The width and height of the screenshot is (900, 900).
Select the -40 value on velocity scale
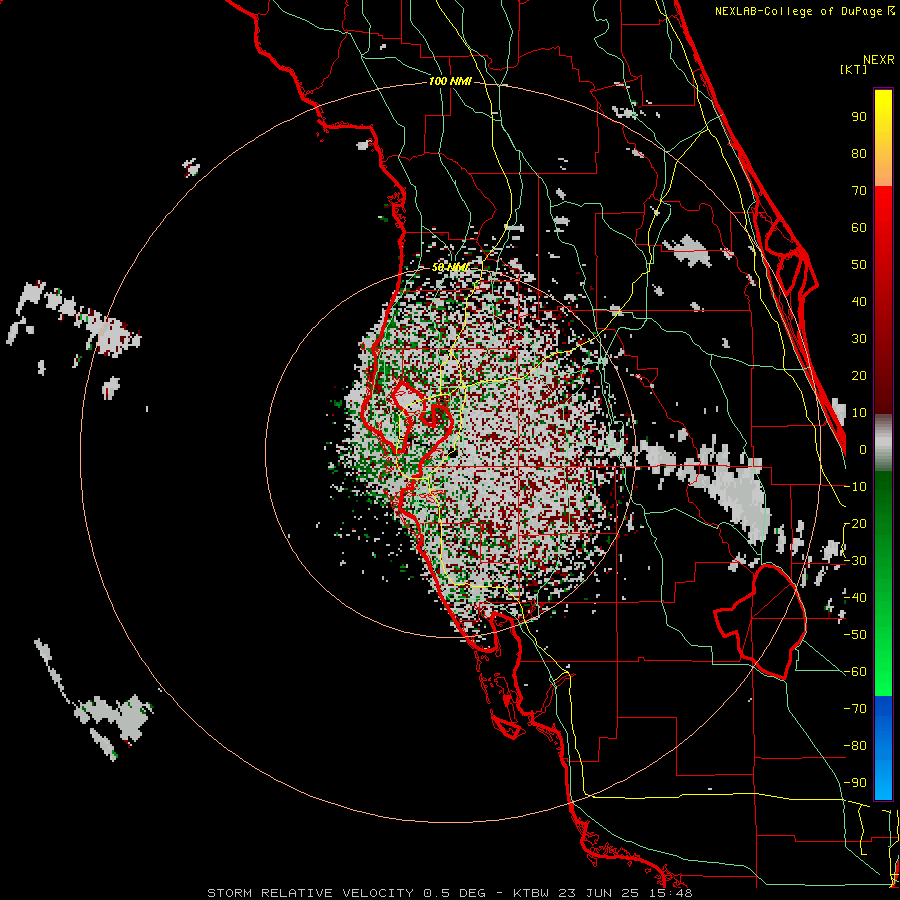point(855,598)
